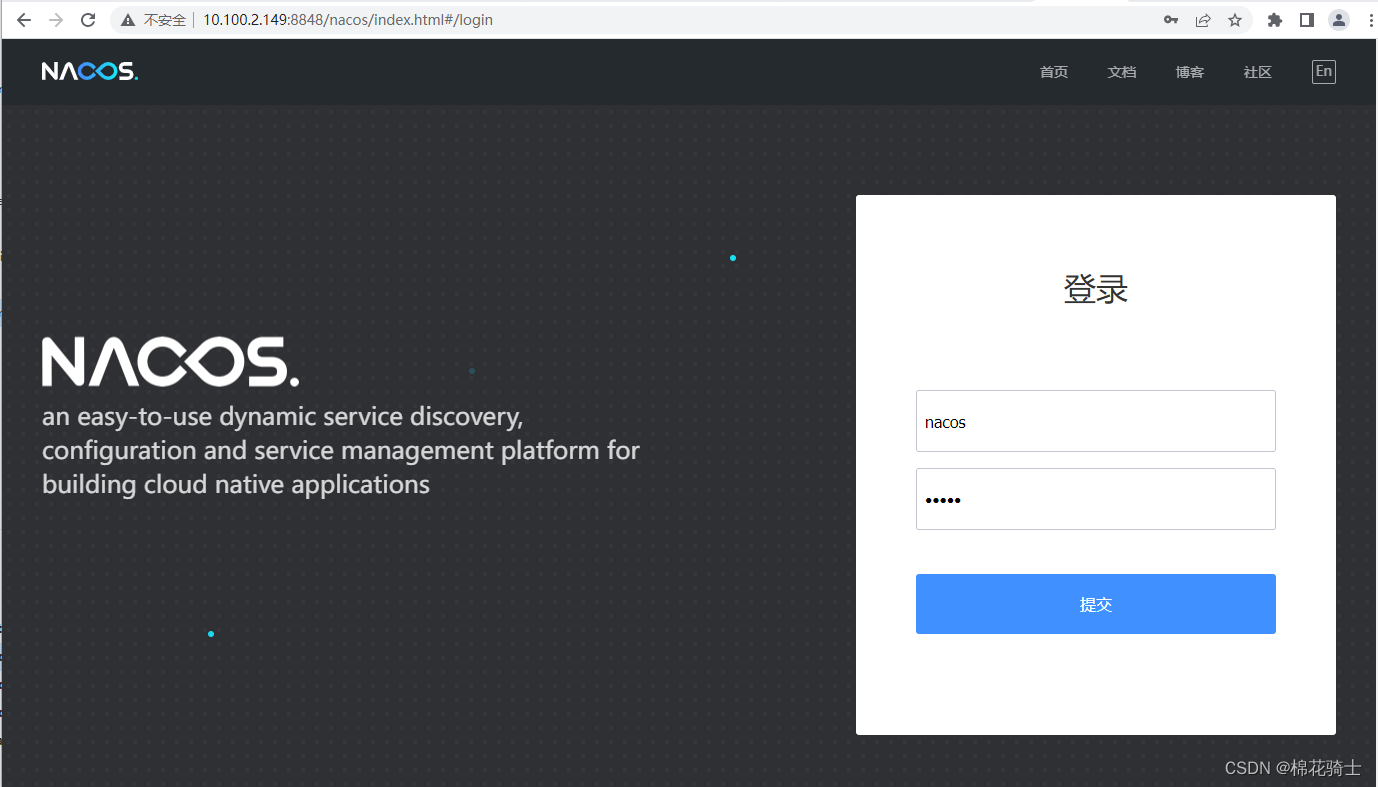Open the saved passwords key icon
This screenshot has width=1378, height=787.
[x=1171, y=20]
